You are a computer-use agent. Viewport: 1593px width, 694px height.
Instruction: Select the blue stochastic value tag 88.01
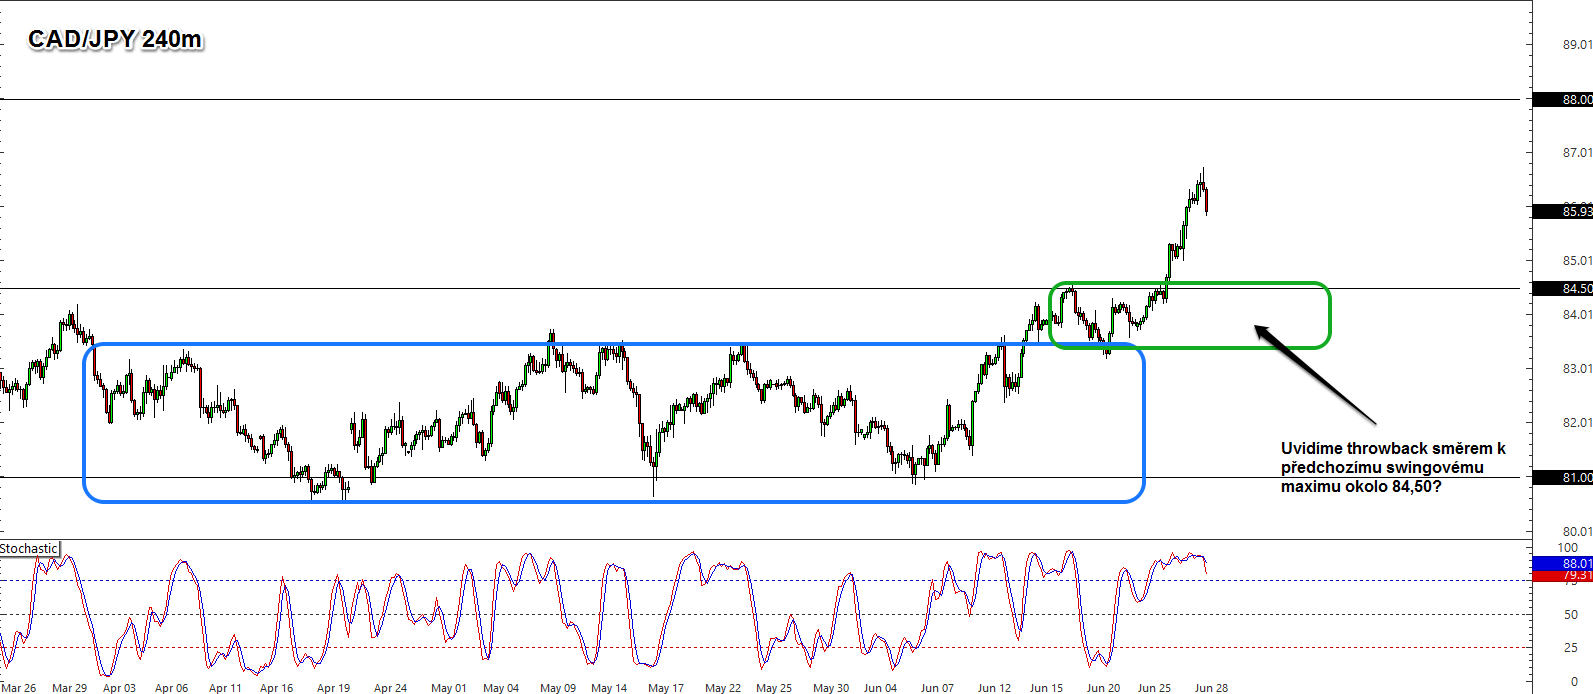[x=1563, y=564]
